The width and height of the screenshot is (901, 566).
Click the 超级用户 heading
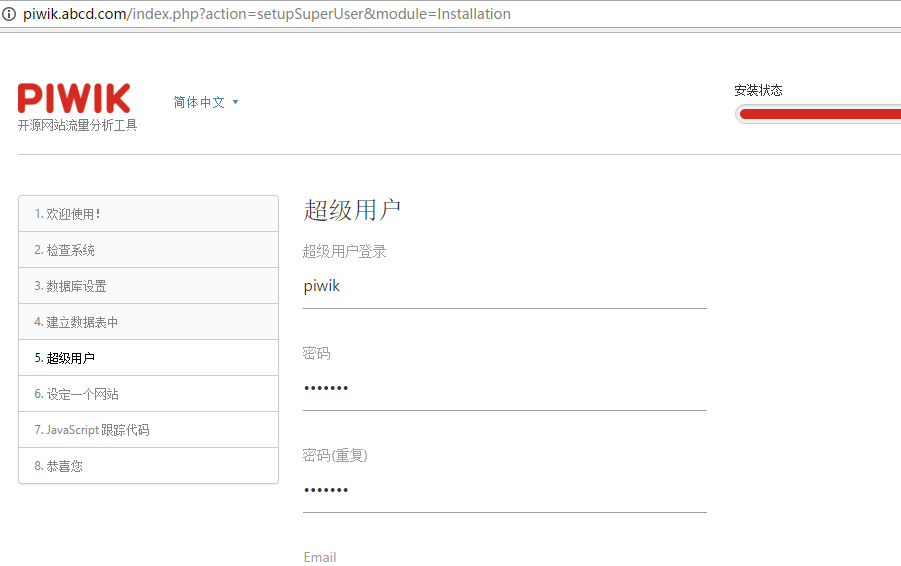(352, 210)
